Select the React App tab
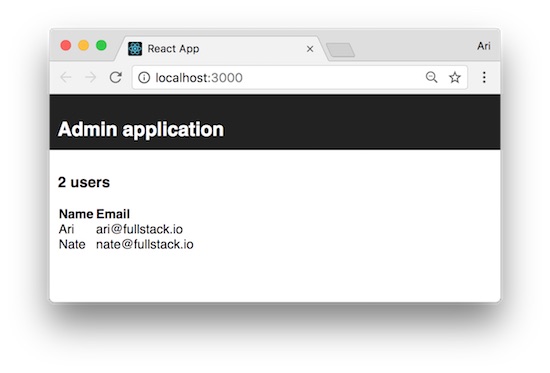Viewport: 550px width, 373px height. click(x=222, y=48)
